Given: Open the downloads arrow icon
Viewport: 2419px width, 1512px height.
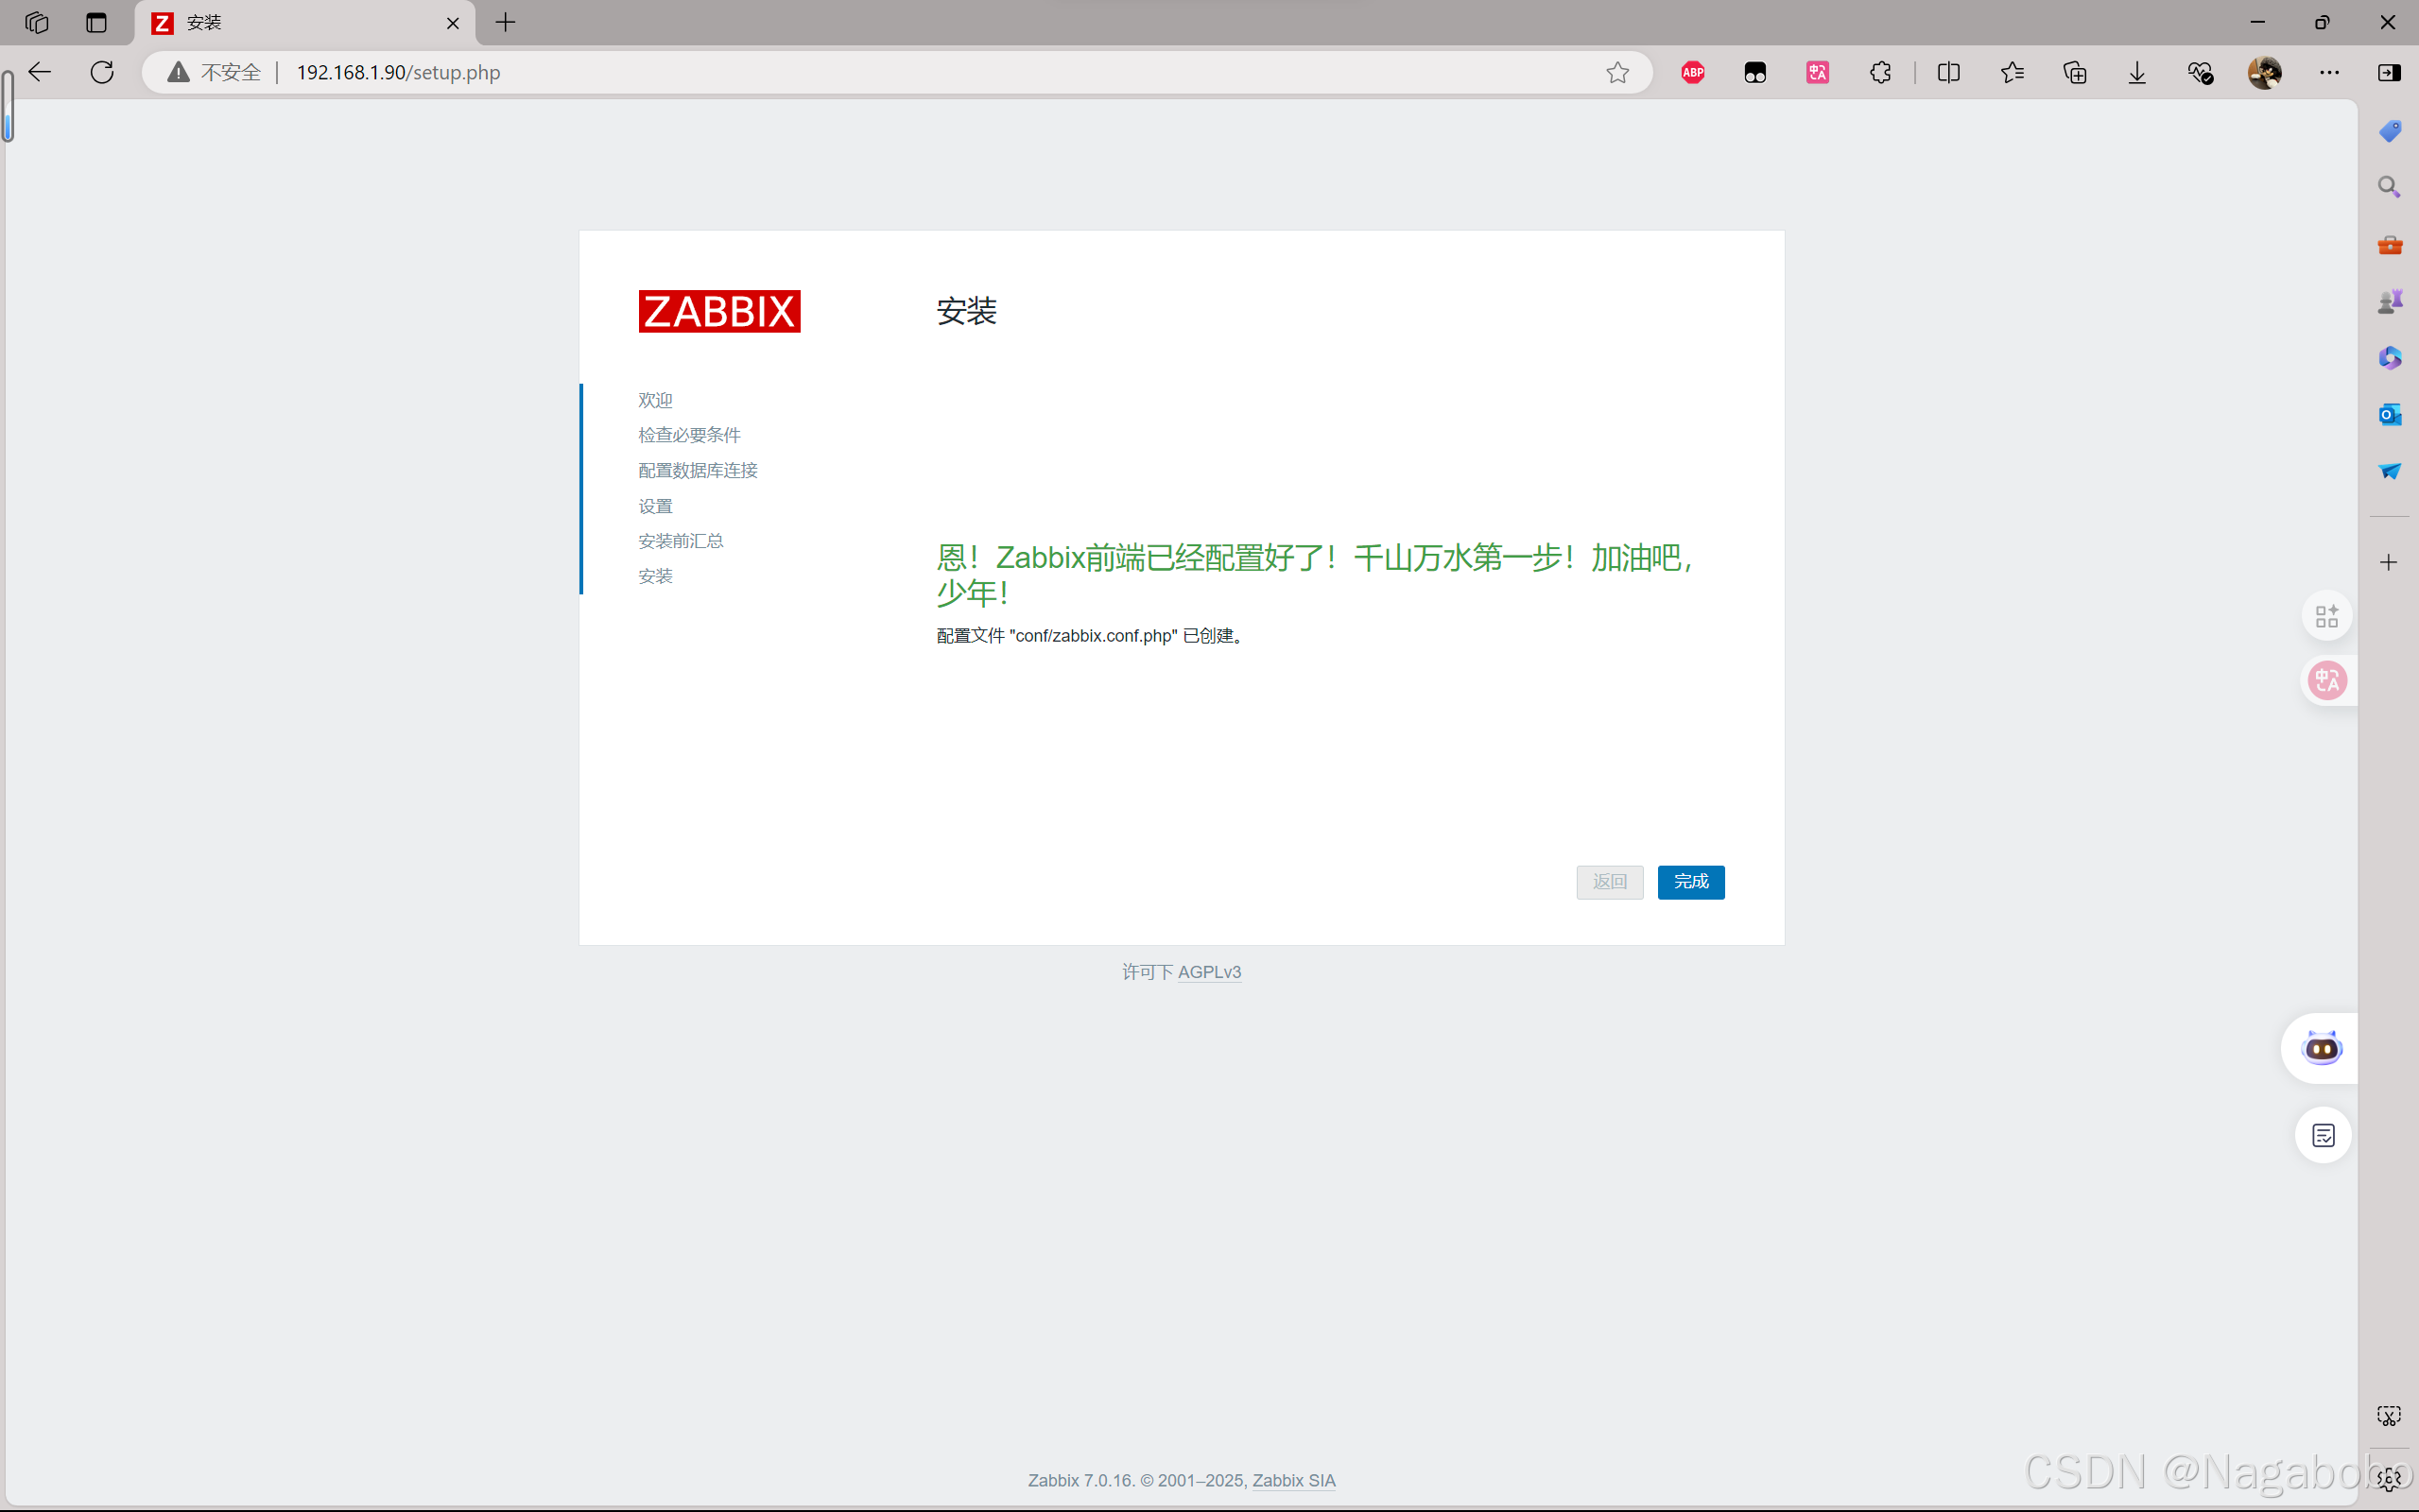Looking at the screenshot, I should 2136,72.
